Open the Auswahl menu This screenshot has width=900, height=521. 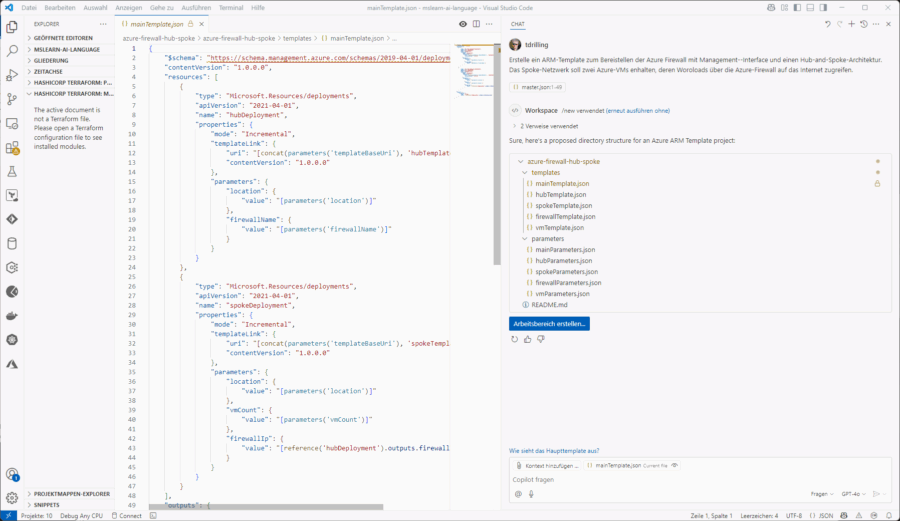click(95, 8)
